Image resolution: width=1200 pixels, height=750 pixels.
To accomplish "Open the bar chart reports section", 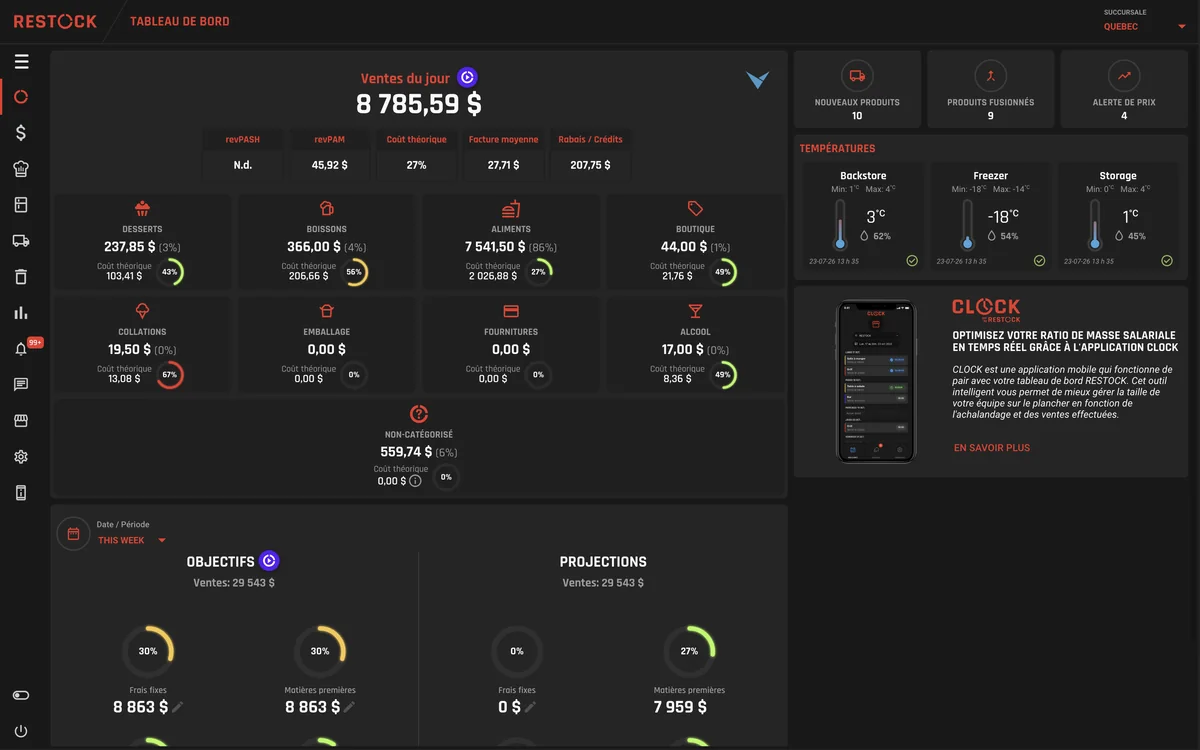I will [x=21, y=313].
